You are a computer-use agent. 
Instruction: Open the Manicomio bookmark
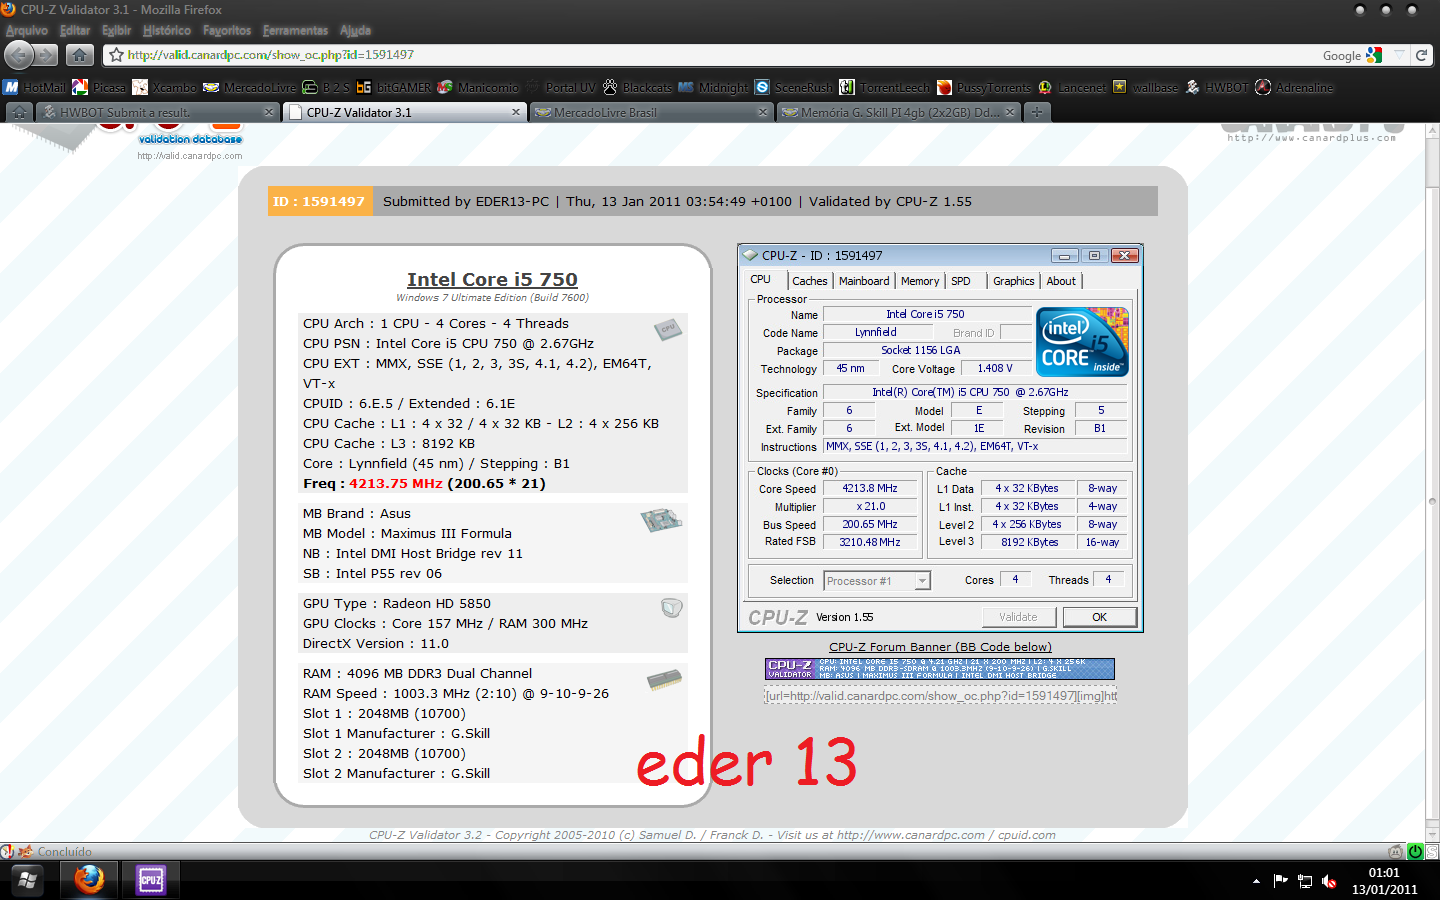coord(478,87)
